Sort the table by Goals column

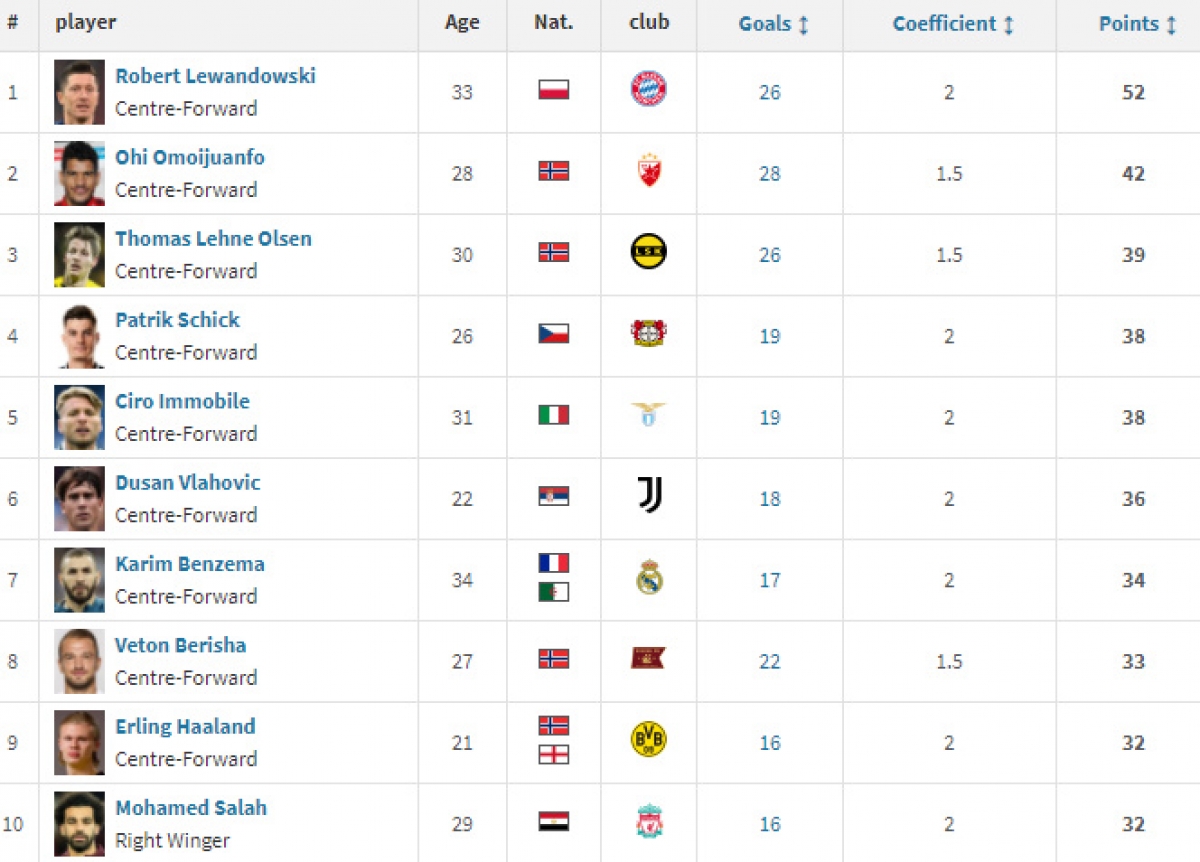pyautogui.click(x=773, y=24)
